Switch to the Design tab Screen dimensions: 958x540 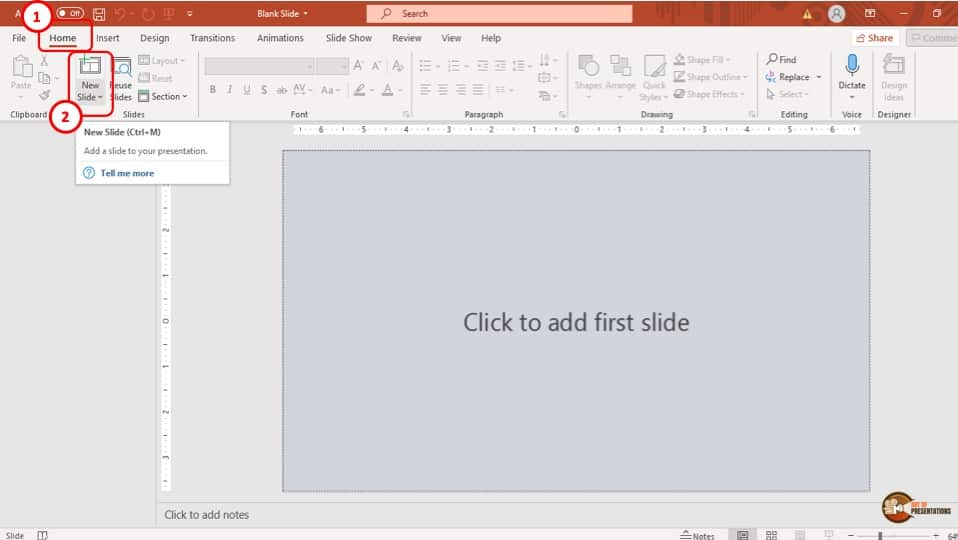click(x=155, y=38)
